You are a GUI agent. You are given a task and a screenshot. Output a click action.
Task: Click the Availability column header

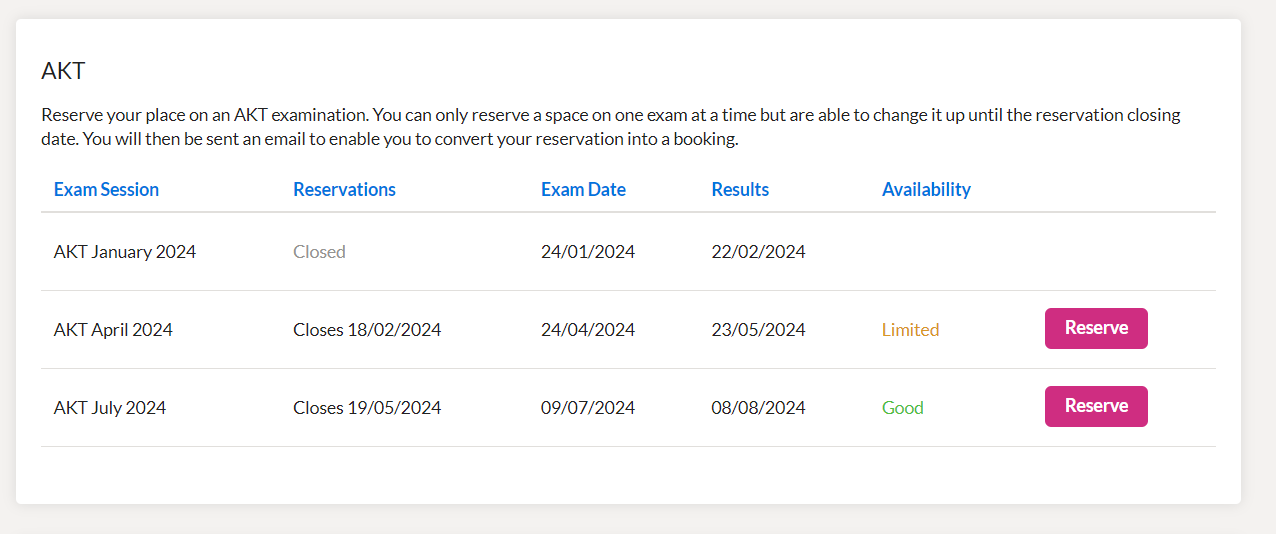[x=926, y=190]
